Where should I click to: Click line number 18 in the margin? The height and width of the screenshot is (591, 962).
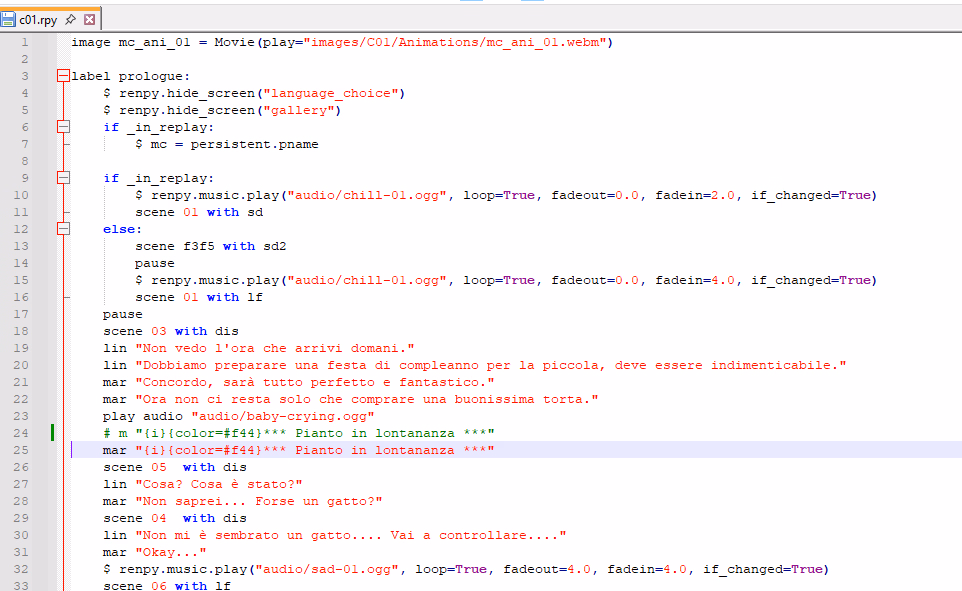22,331
